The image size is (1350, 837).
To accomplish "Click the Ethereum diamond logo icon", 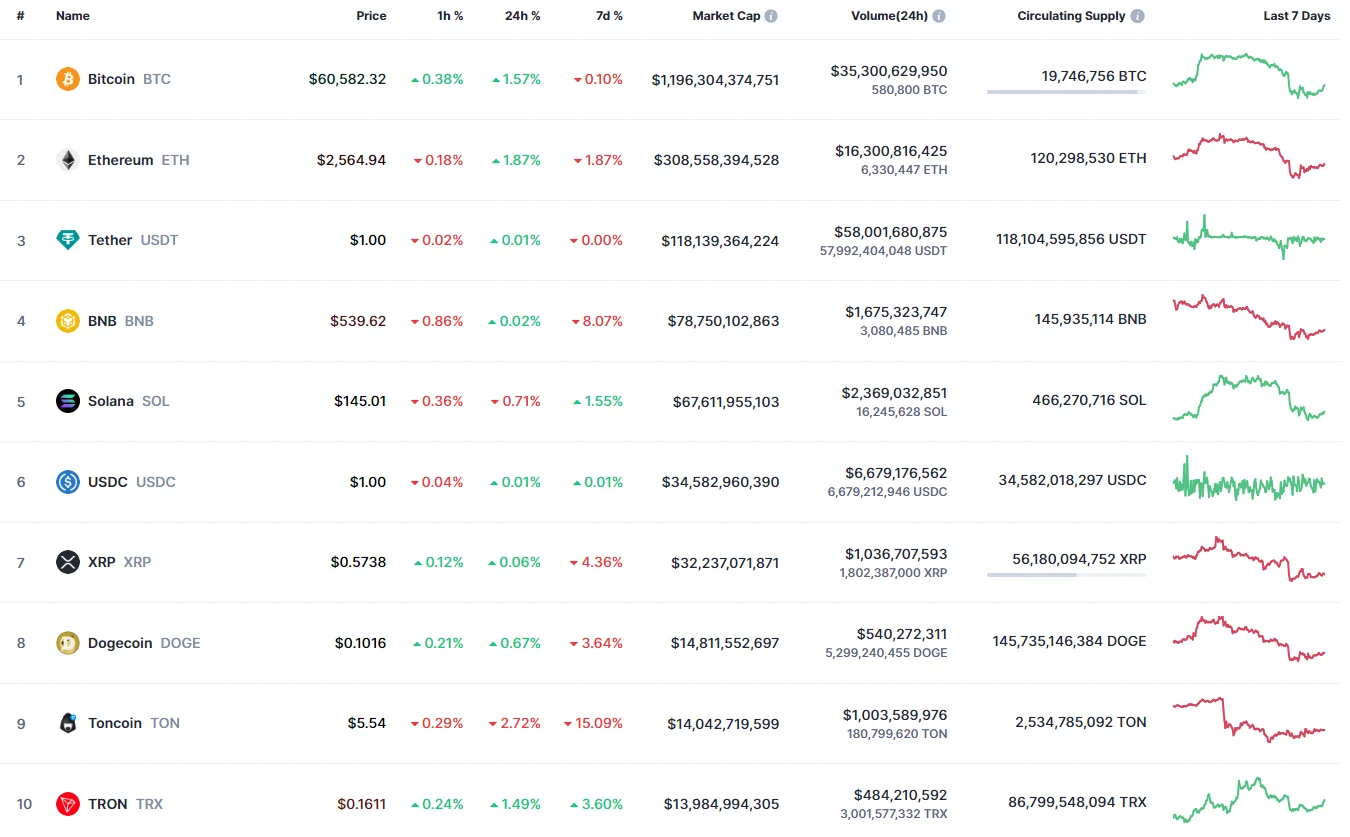I will click(67, 160).
